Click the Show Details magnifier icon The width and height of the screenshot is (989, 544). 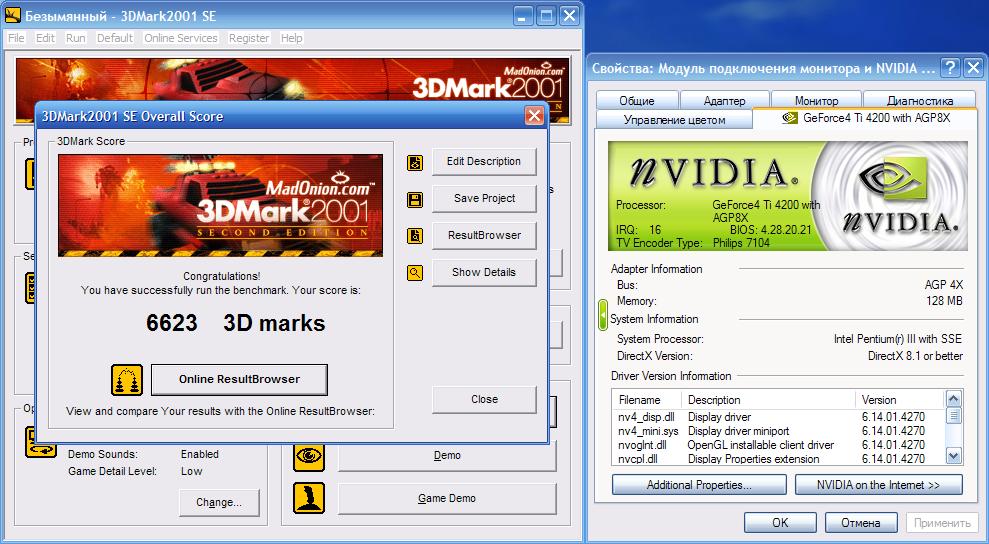click(415, 273)
